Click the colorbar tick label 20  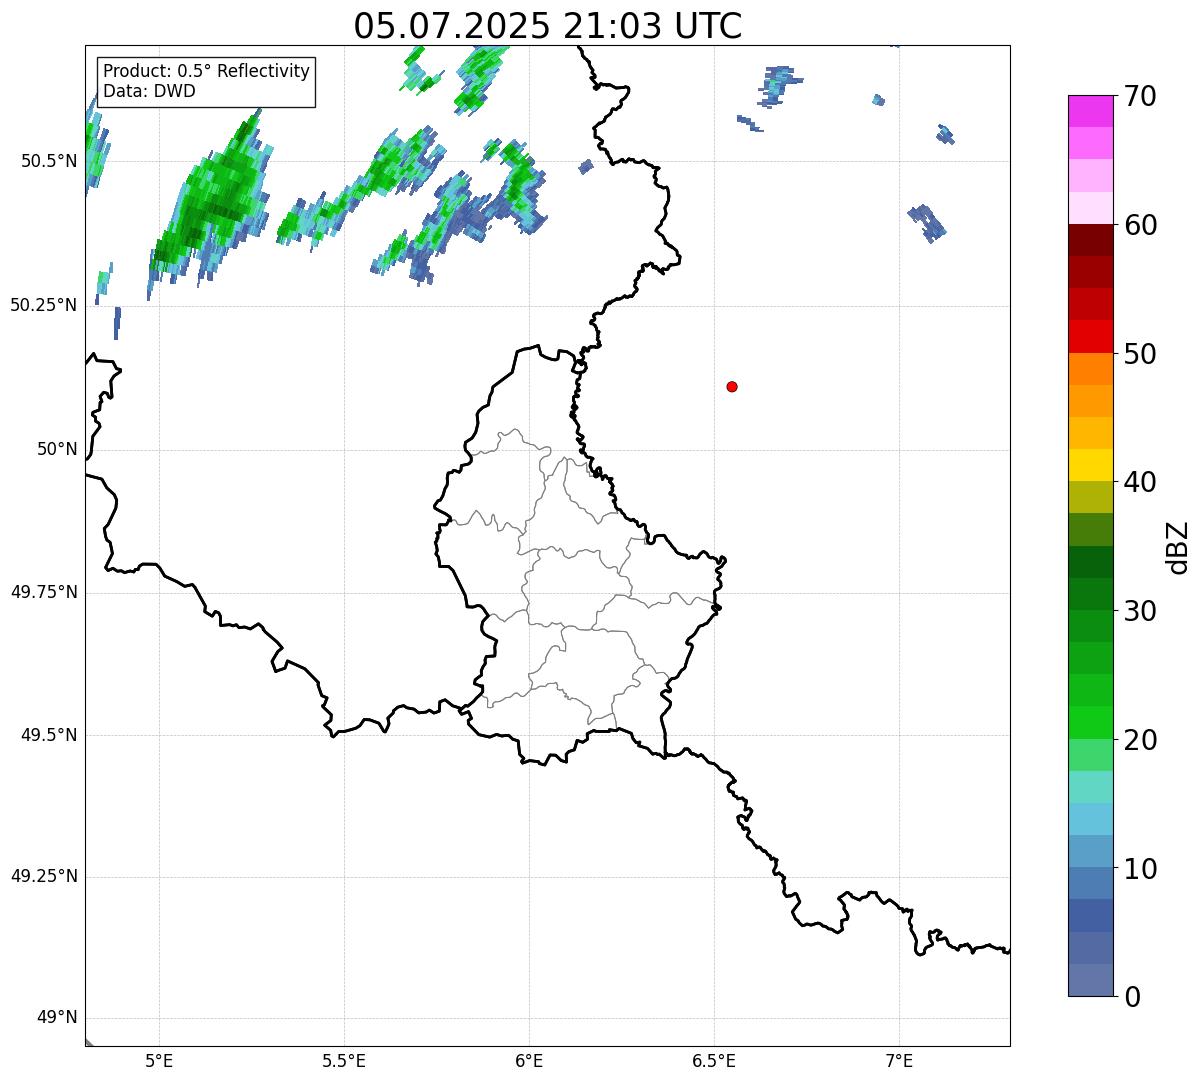pos(1140,740)
